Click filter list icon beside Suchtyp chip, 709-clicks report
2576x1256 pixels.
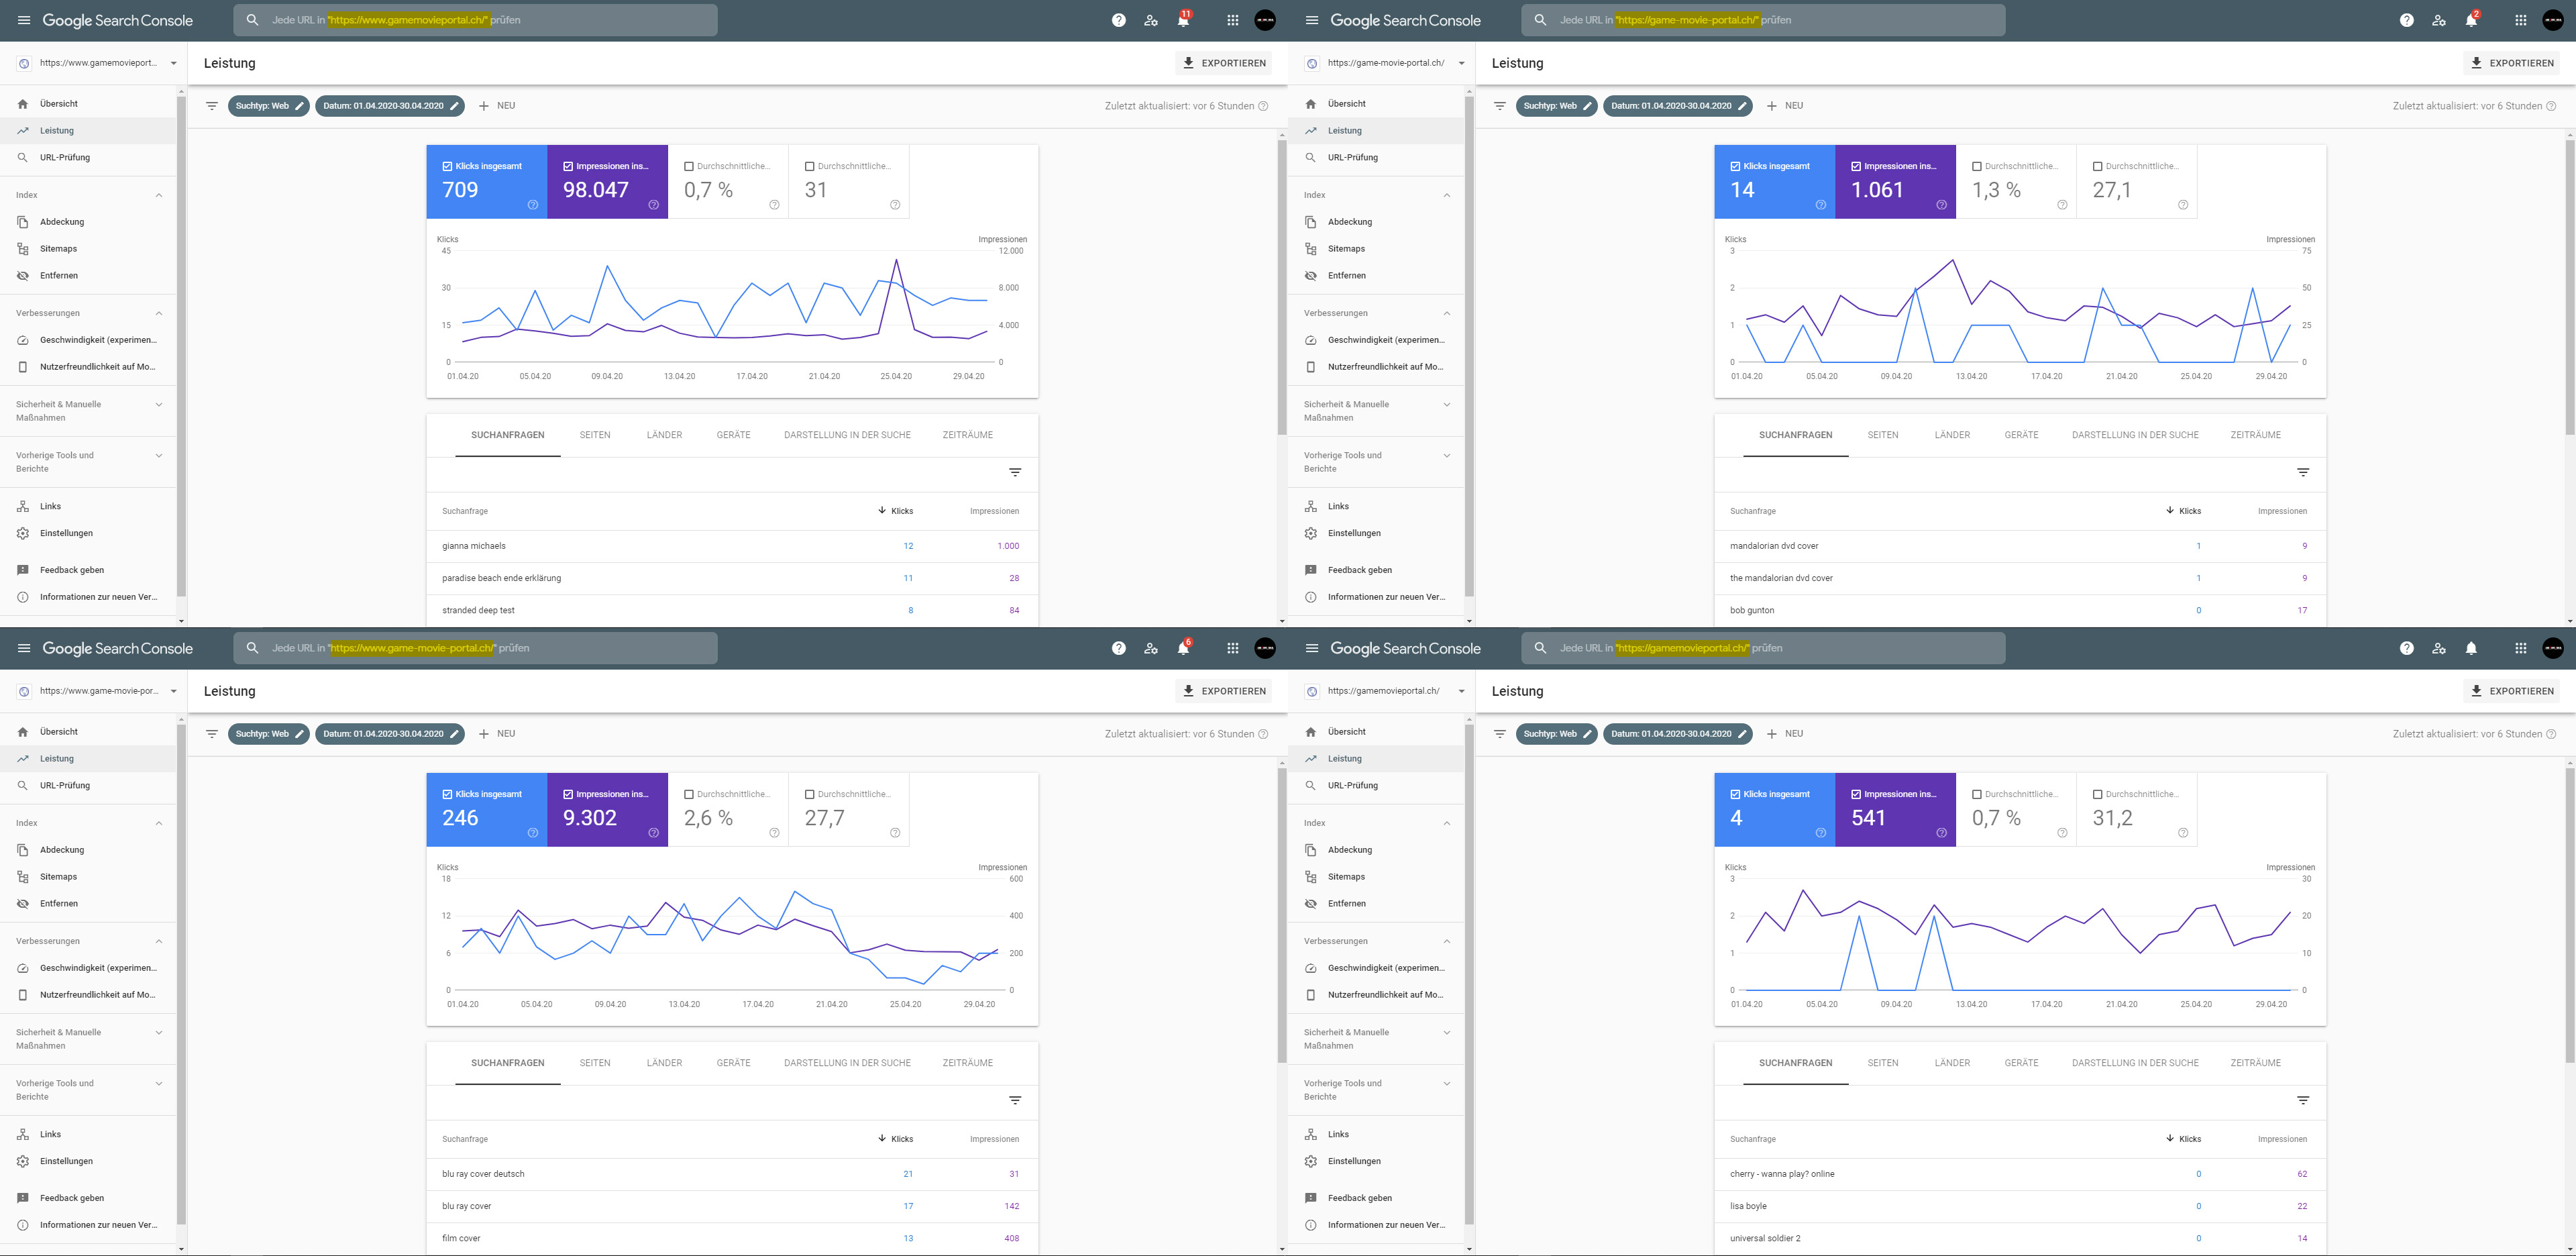(212, 105)
